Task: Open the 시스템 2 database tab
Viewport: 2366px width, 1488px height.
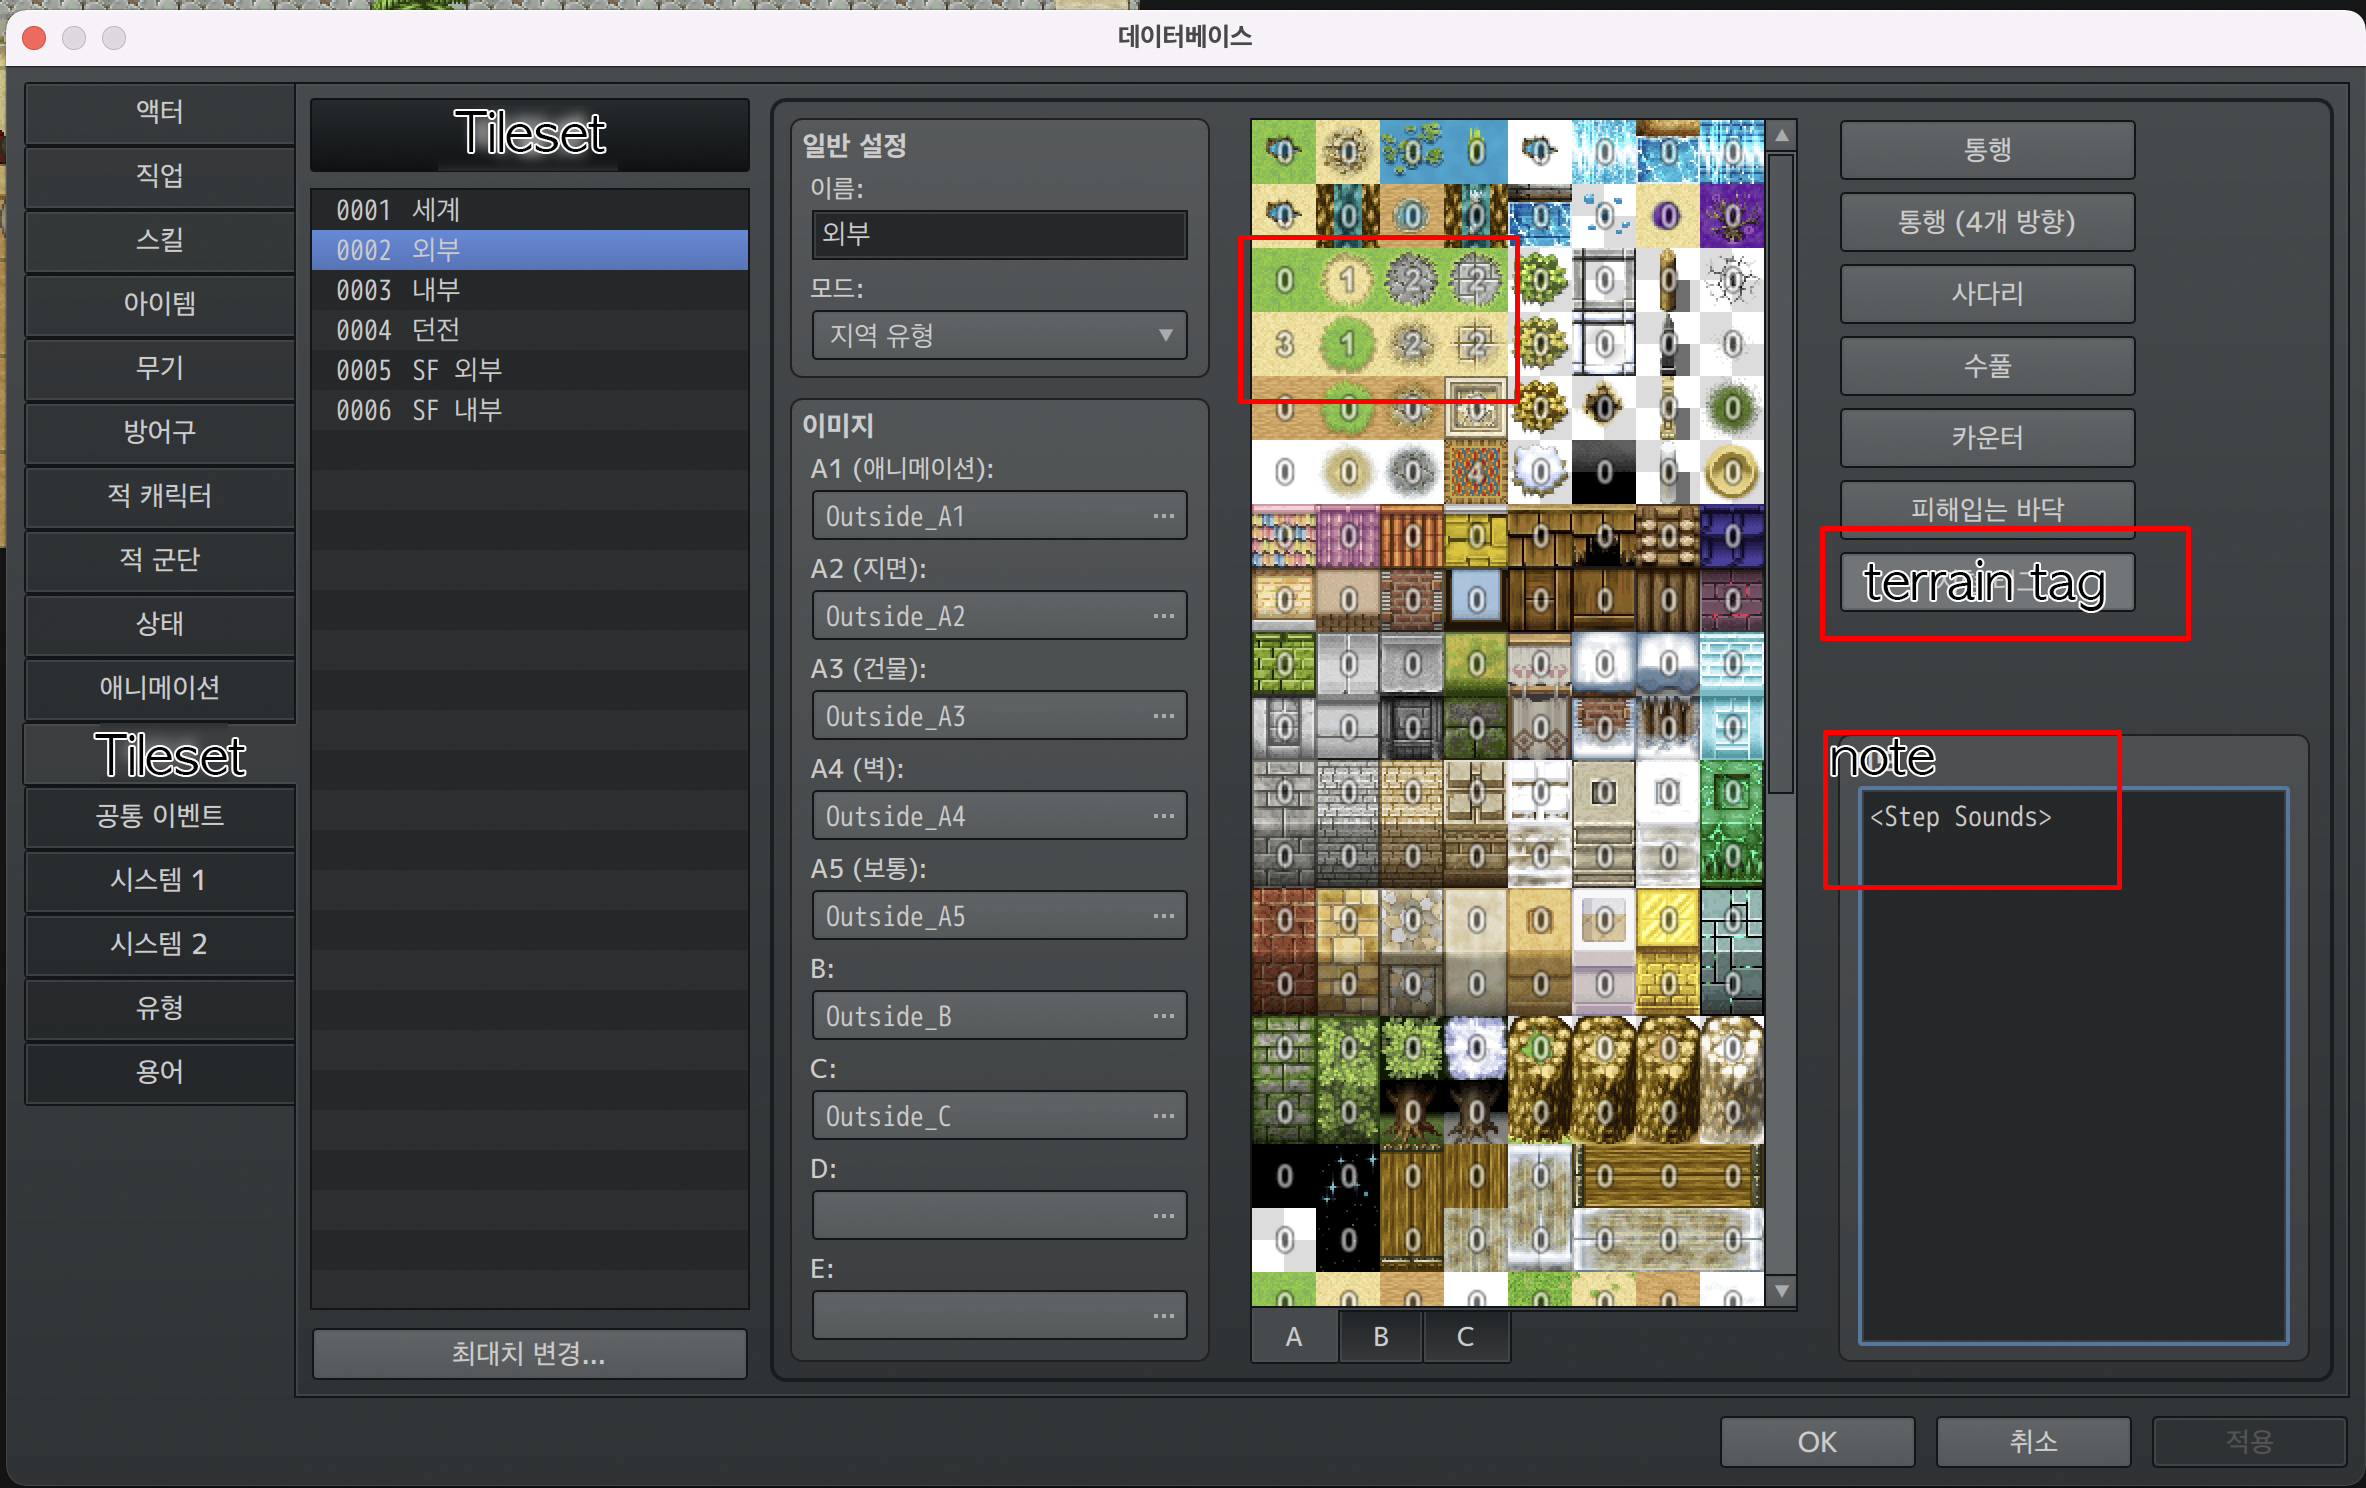Action: click(x=160, y=944)
